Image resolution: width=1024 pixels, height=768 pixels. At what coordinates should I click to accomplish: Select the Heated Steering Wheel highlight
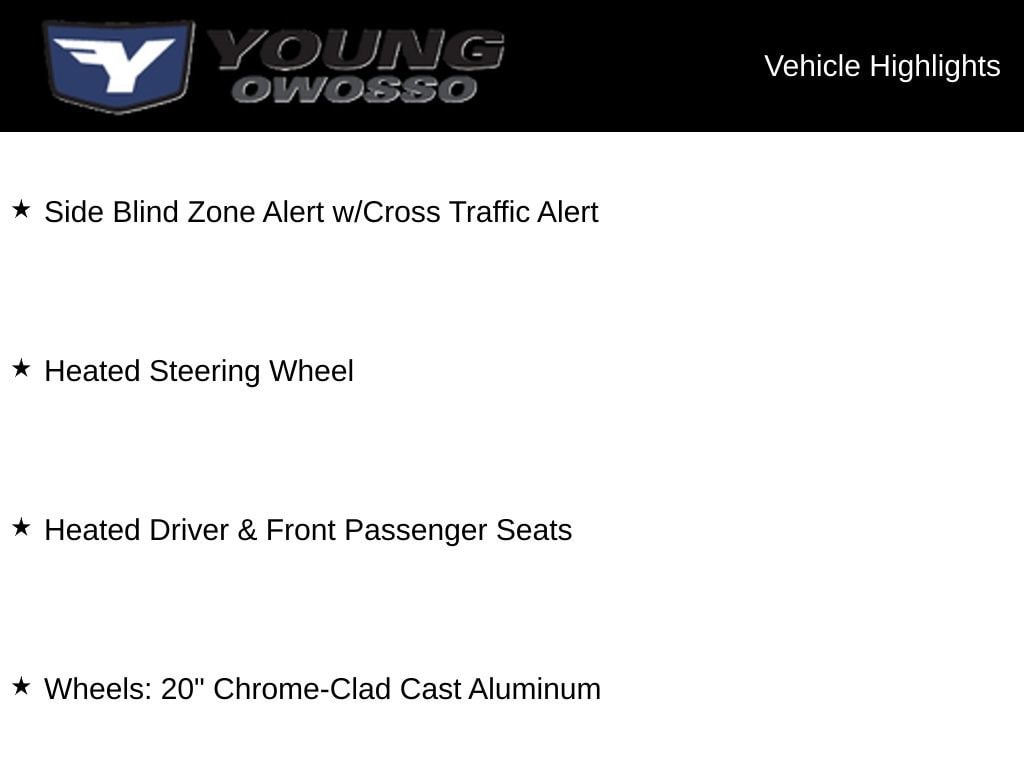pos(199,371)
